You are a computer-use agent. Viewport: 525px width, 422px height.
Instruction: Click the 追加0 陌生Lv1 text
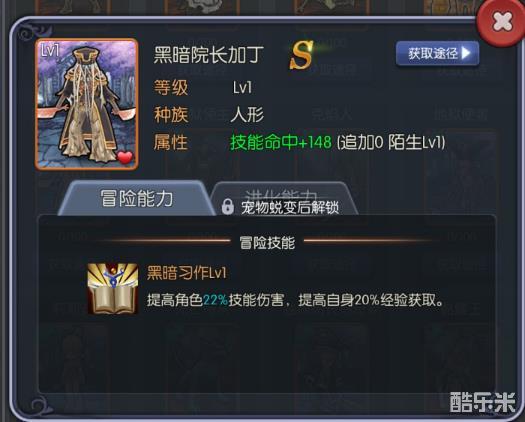tap(390, 142)
